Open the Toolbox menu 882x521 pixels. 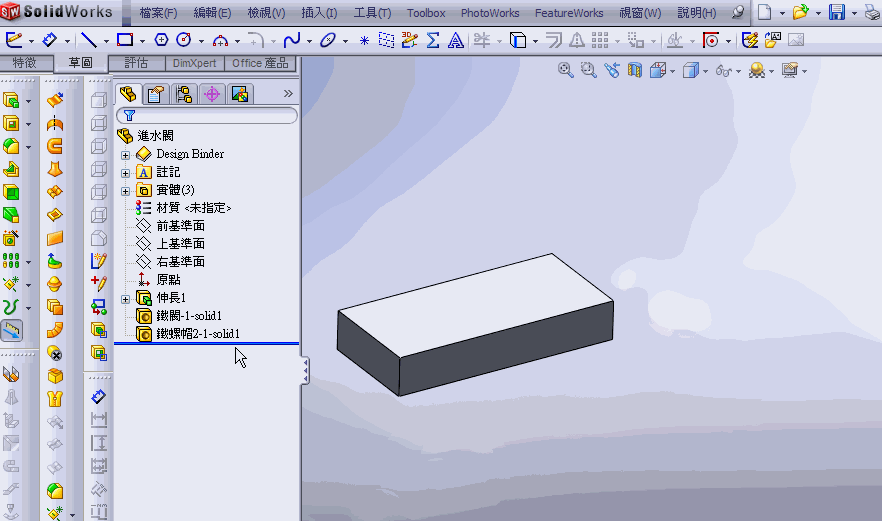(x=426, y=12)
